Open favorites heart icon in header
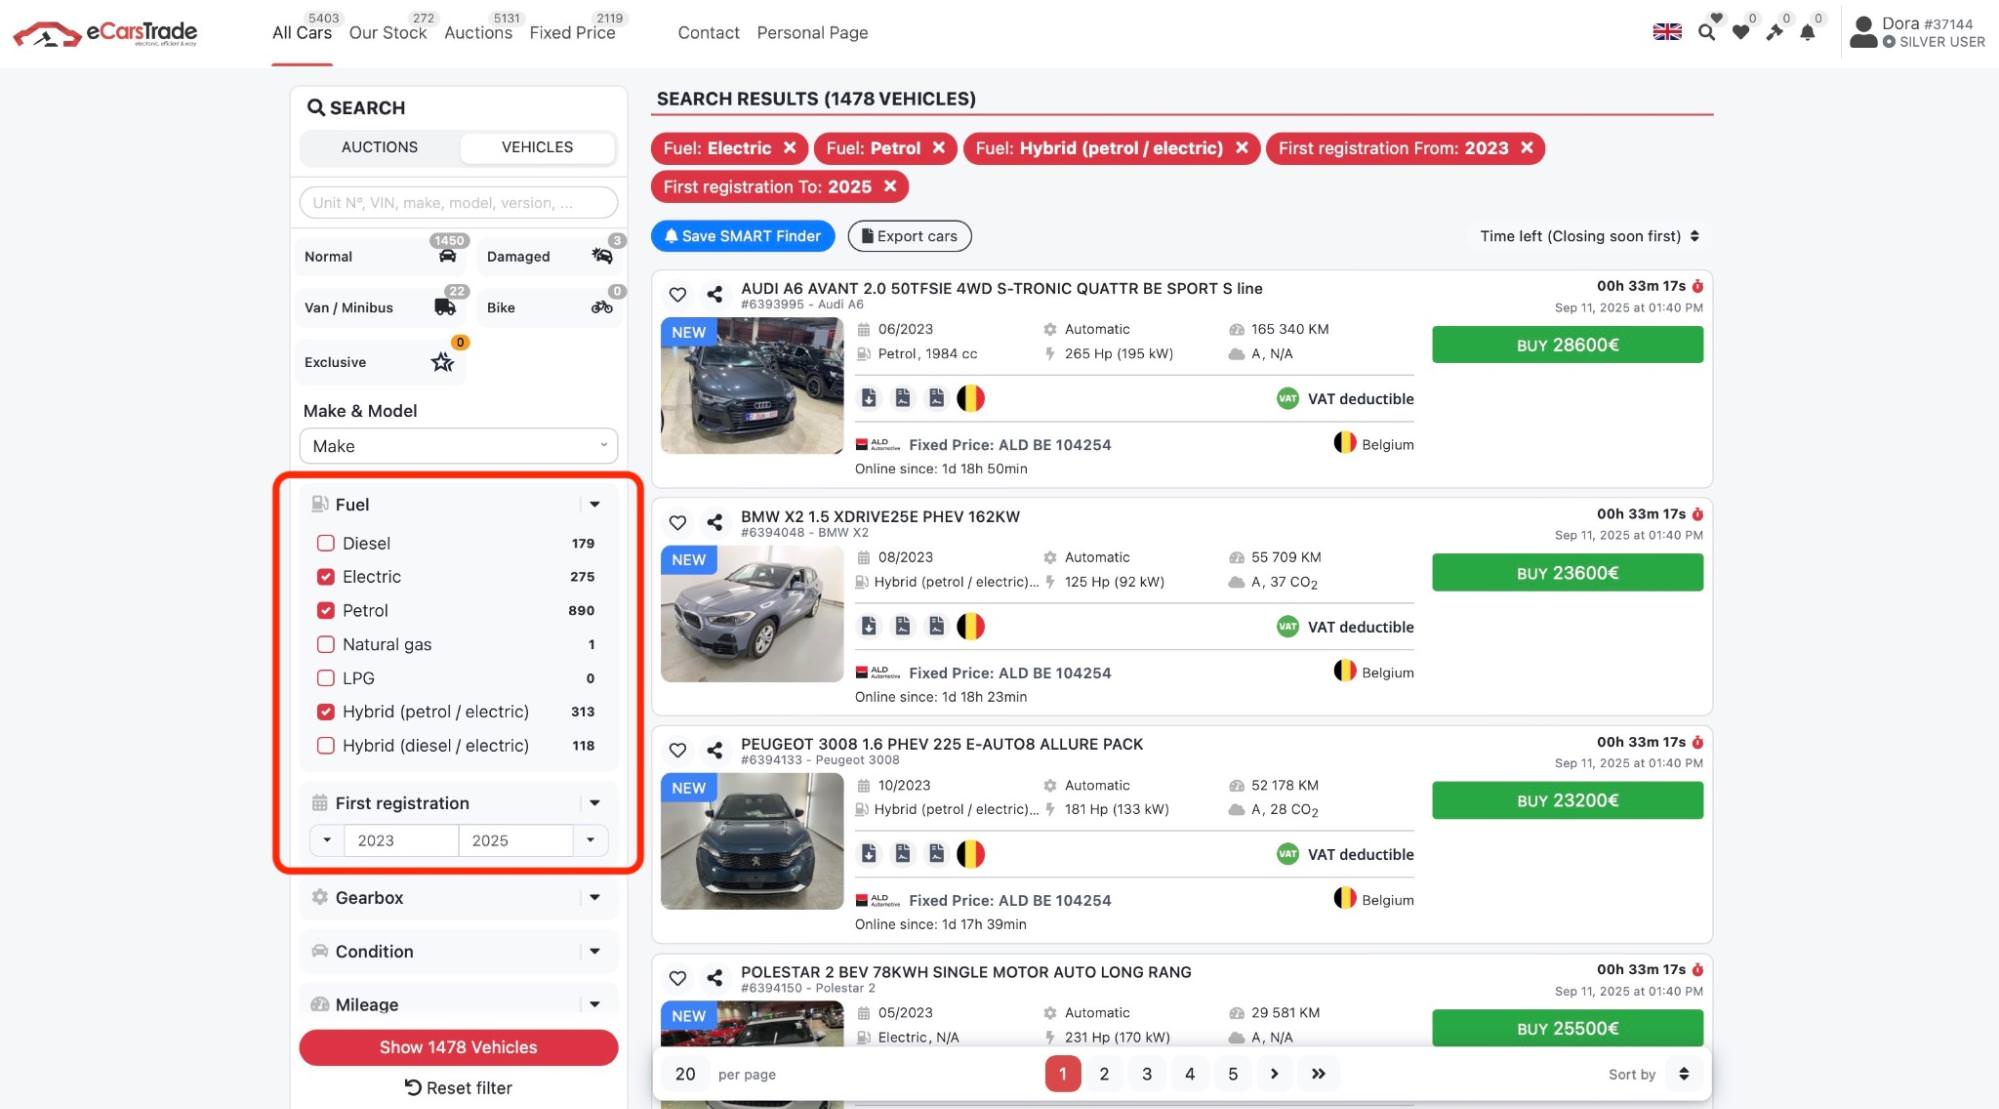The image size is (1999, 1109). (1741, 32)
